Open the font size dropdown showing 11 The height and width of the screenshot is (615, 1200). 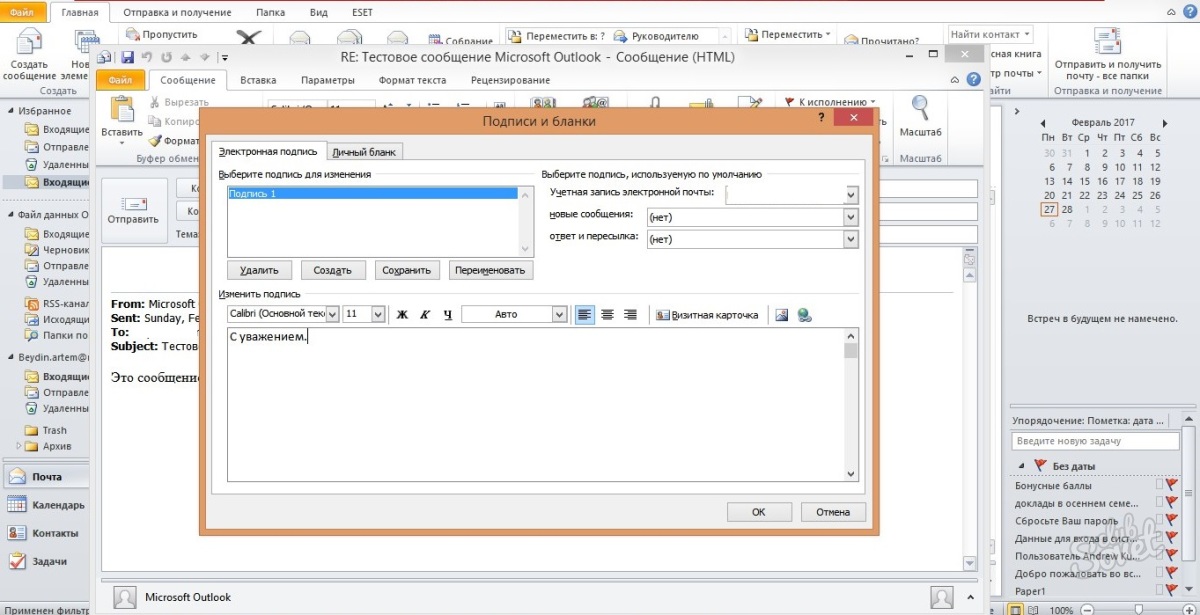pos(378,314)
